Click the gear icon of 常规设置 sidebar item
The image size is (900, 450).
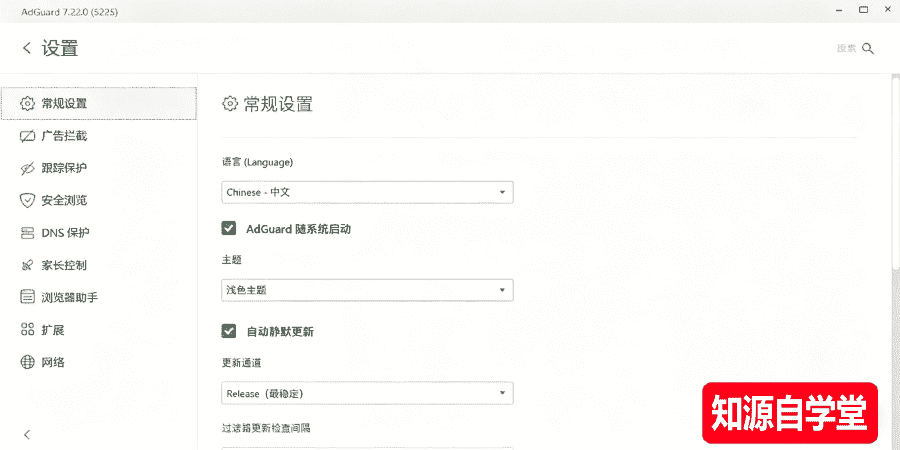(x=28, y=104)
